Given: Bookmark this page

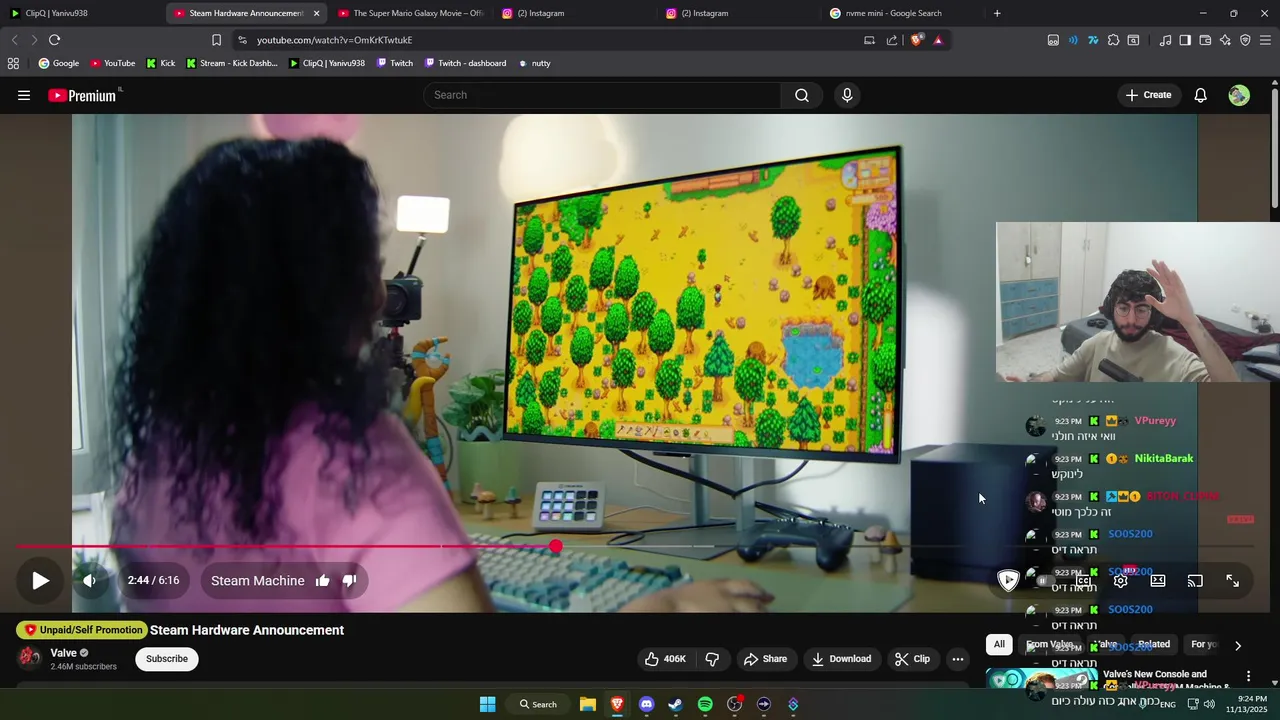Looking at the screenshot, I should (216, 40).
